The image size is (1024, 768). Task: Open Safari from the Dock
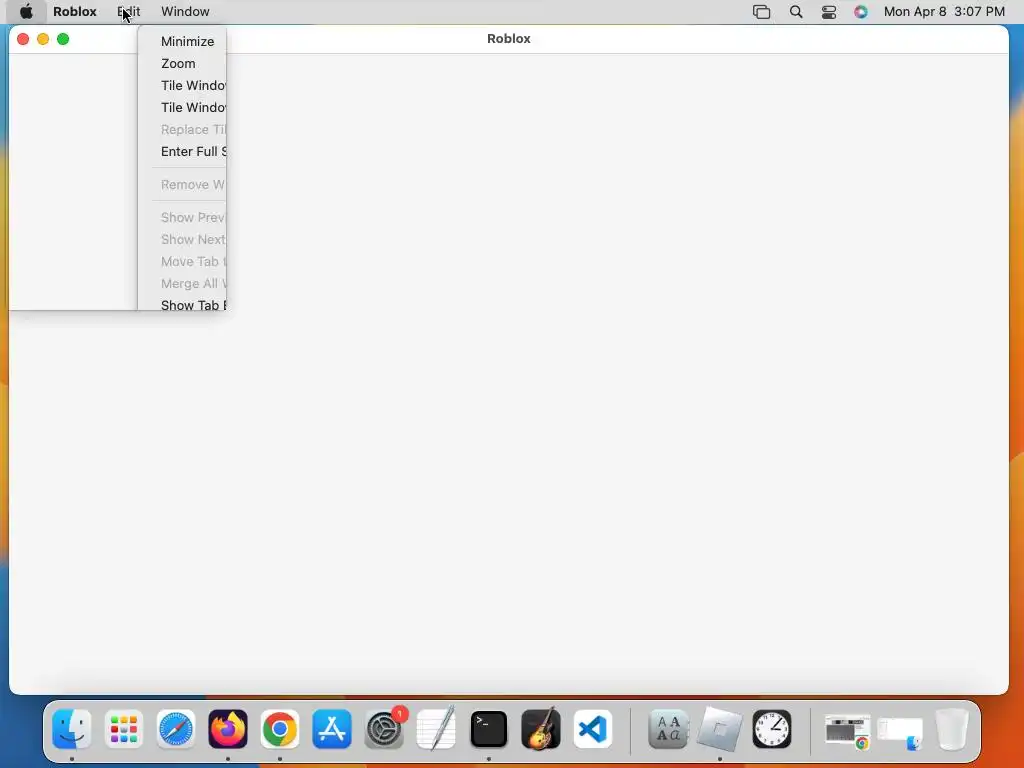coord(176,729)
